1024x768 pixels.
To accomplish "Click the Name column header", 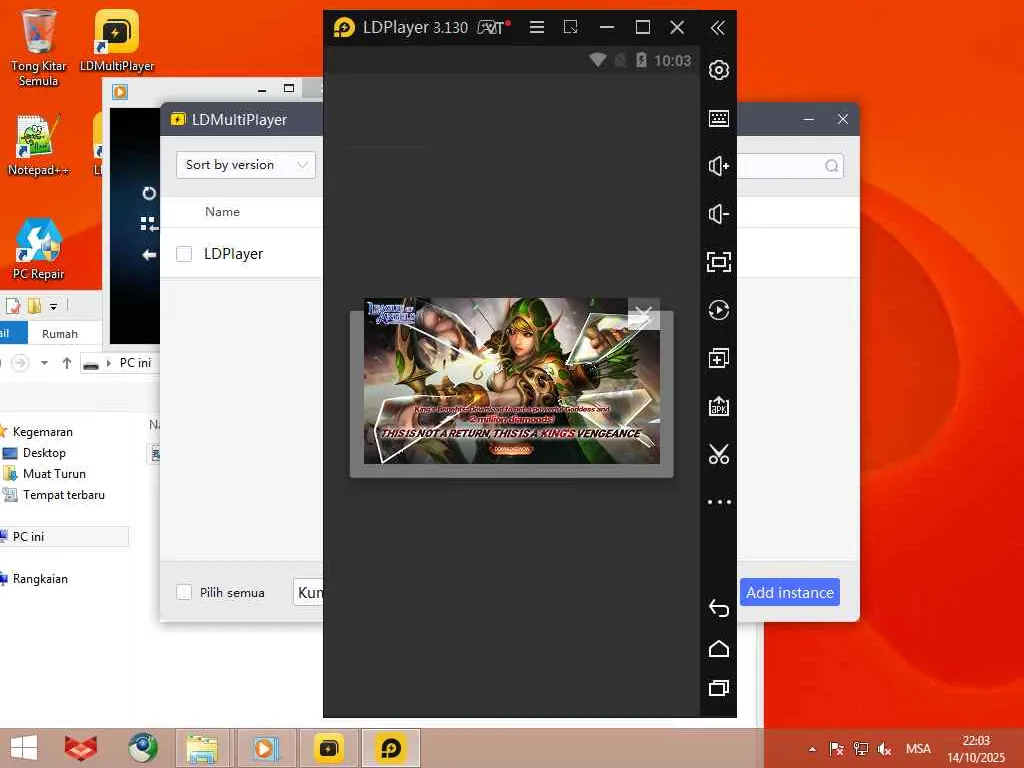I will point(222,212).
